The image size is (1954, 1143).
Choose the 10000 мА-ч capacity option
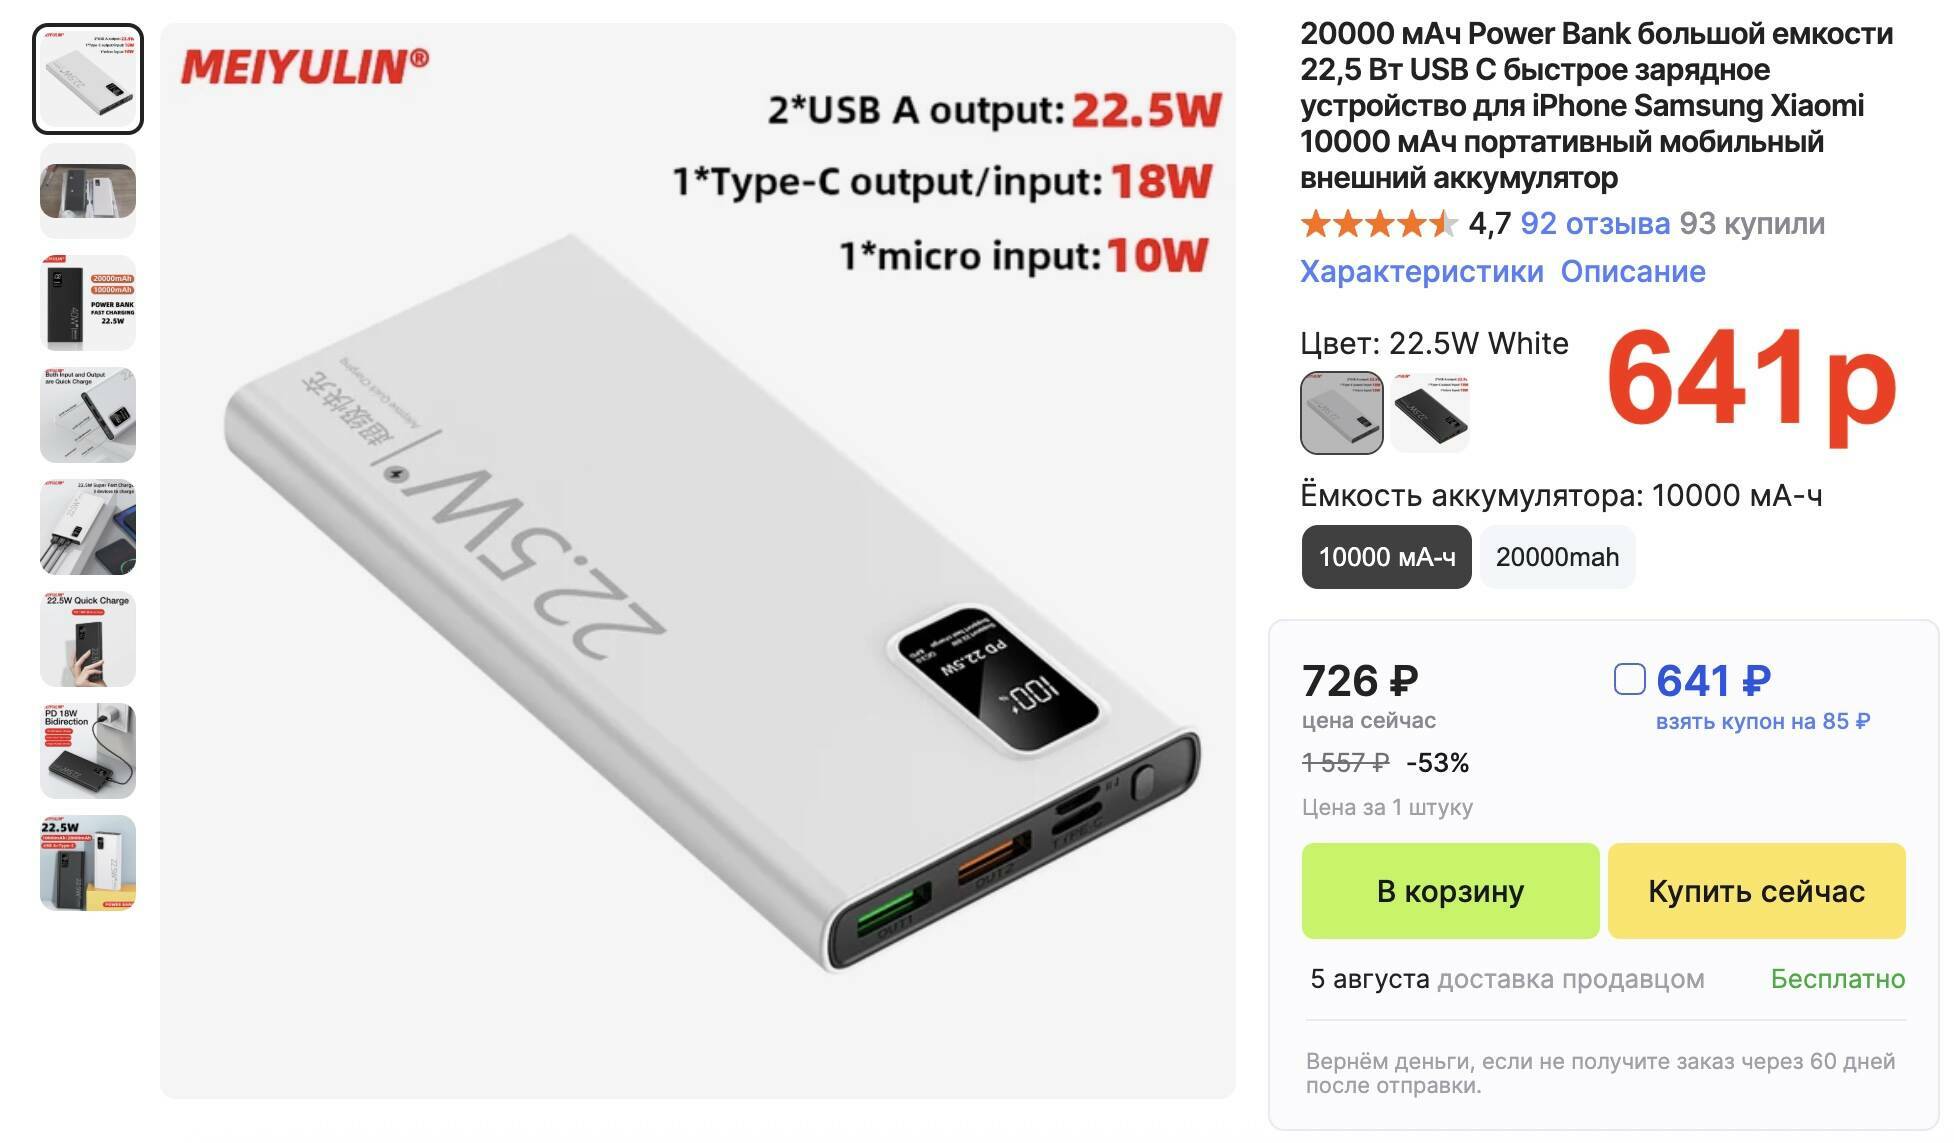coord(1386,557)
